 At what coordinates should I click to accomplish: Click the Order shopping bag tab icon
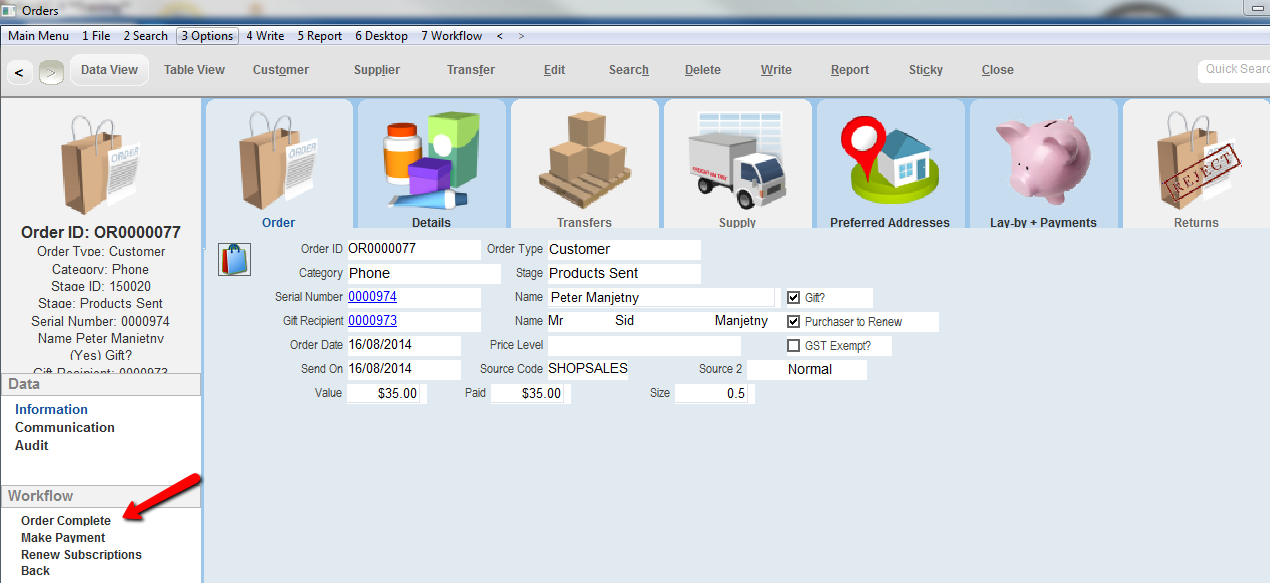(278, 160)
